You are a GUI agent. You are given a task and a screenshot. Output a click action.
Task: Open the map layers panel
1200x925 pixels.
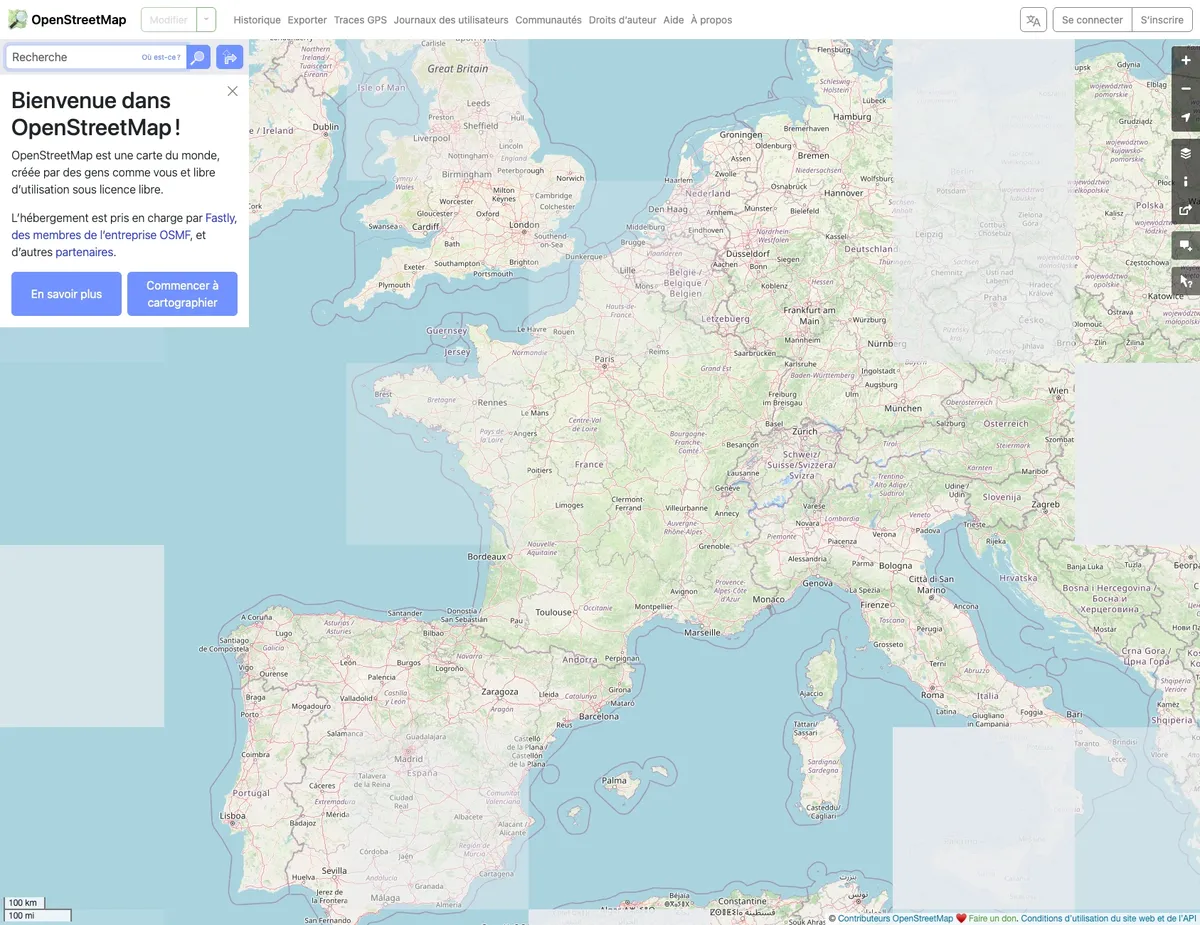1186,153
